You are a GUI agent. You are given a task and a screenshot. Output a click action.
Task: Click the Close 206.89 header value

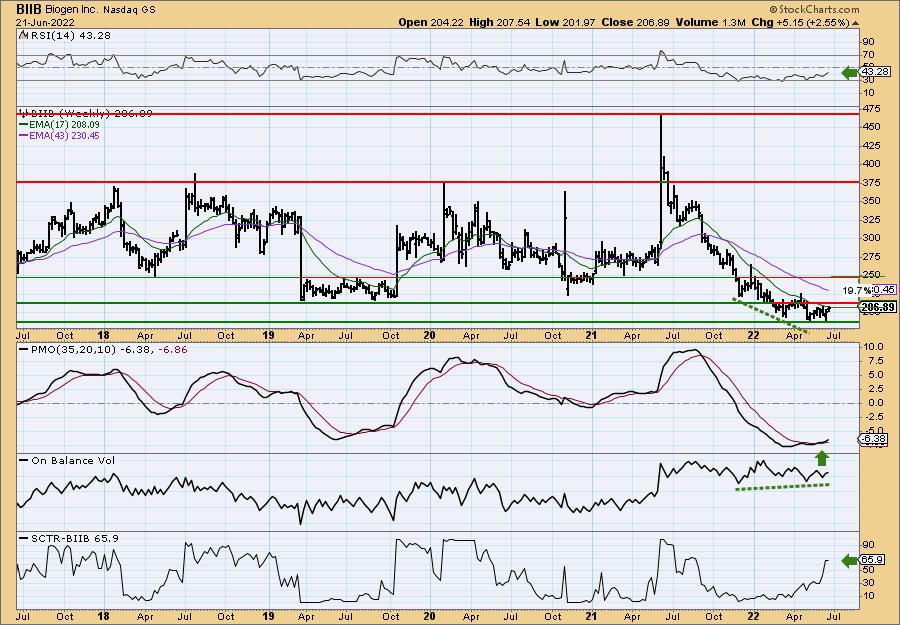pyautogui.click(x=635, y=22)
